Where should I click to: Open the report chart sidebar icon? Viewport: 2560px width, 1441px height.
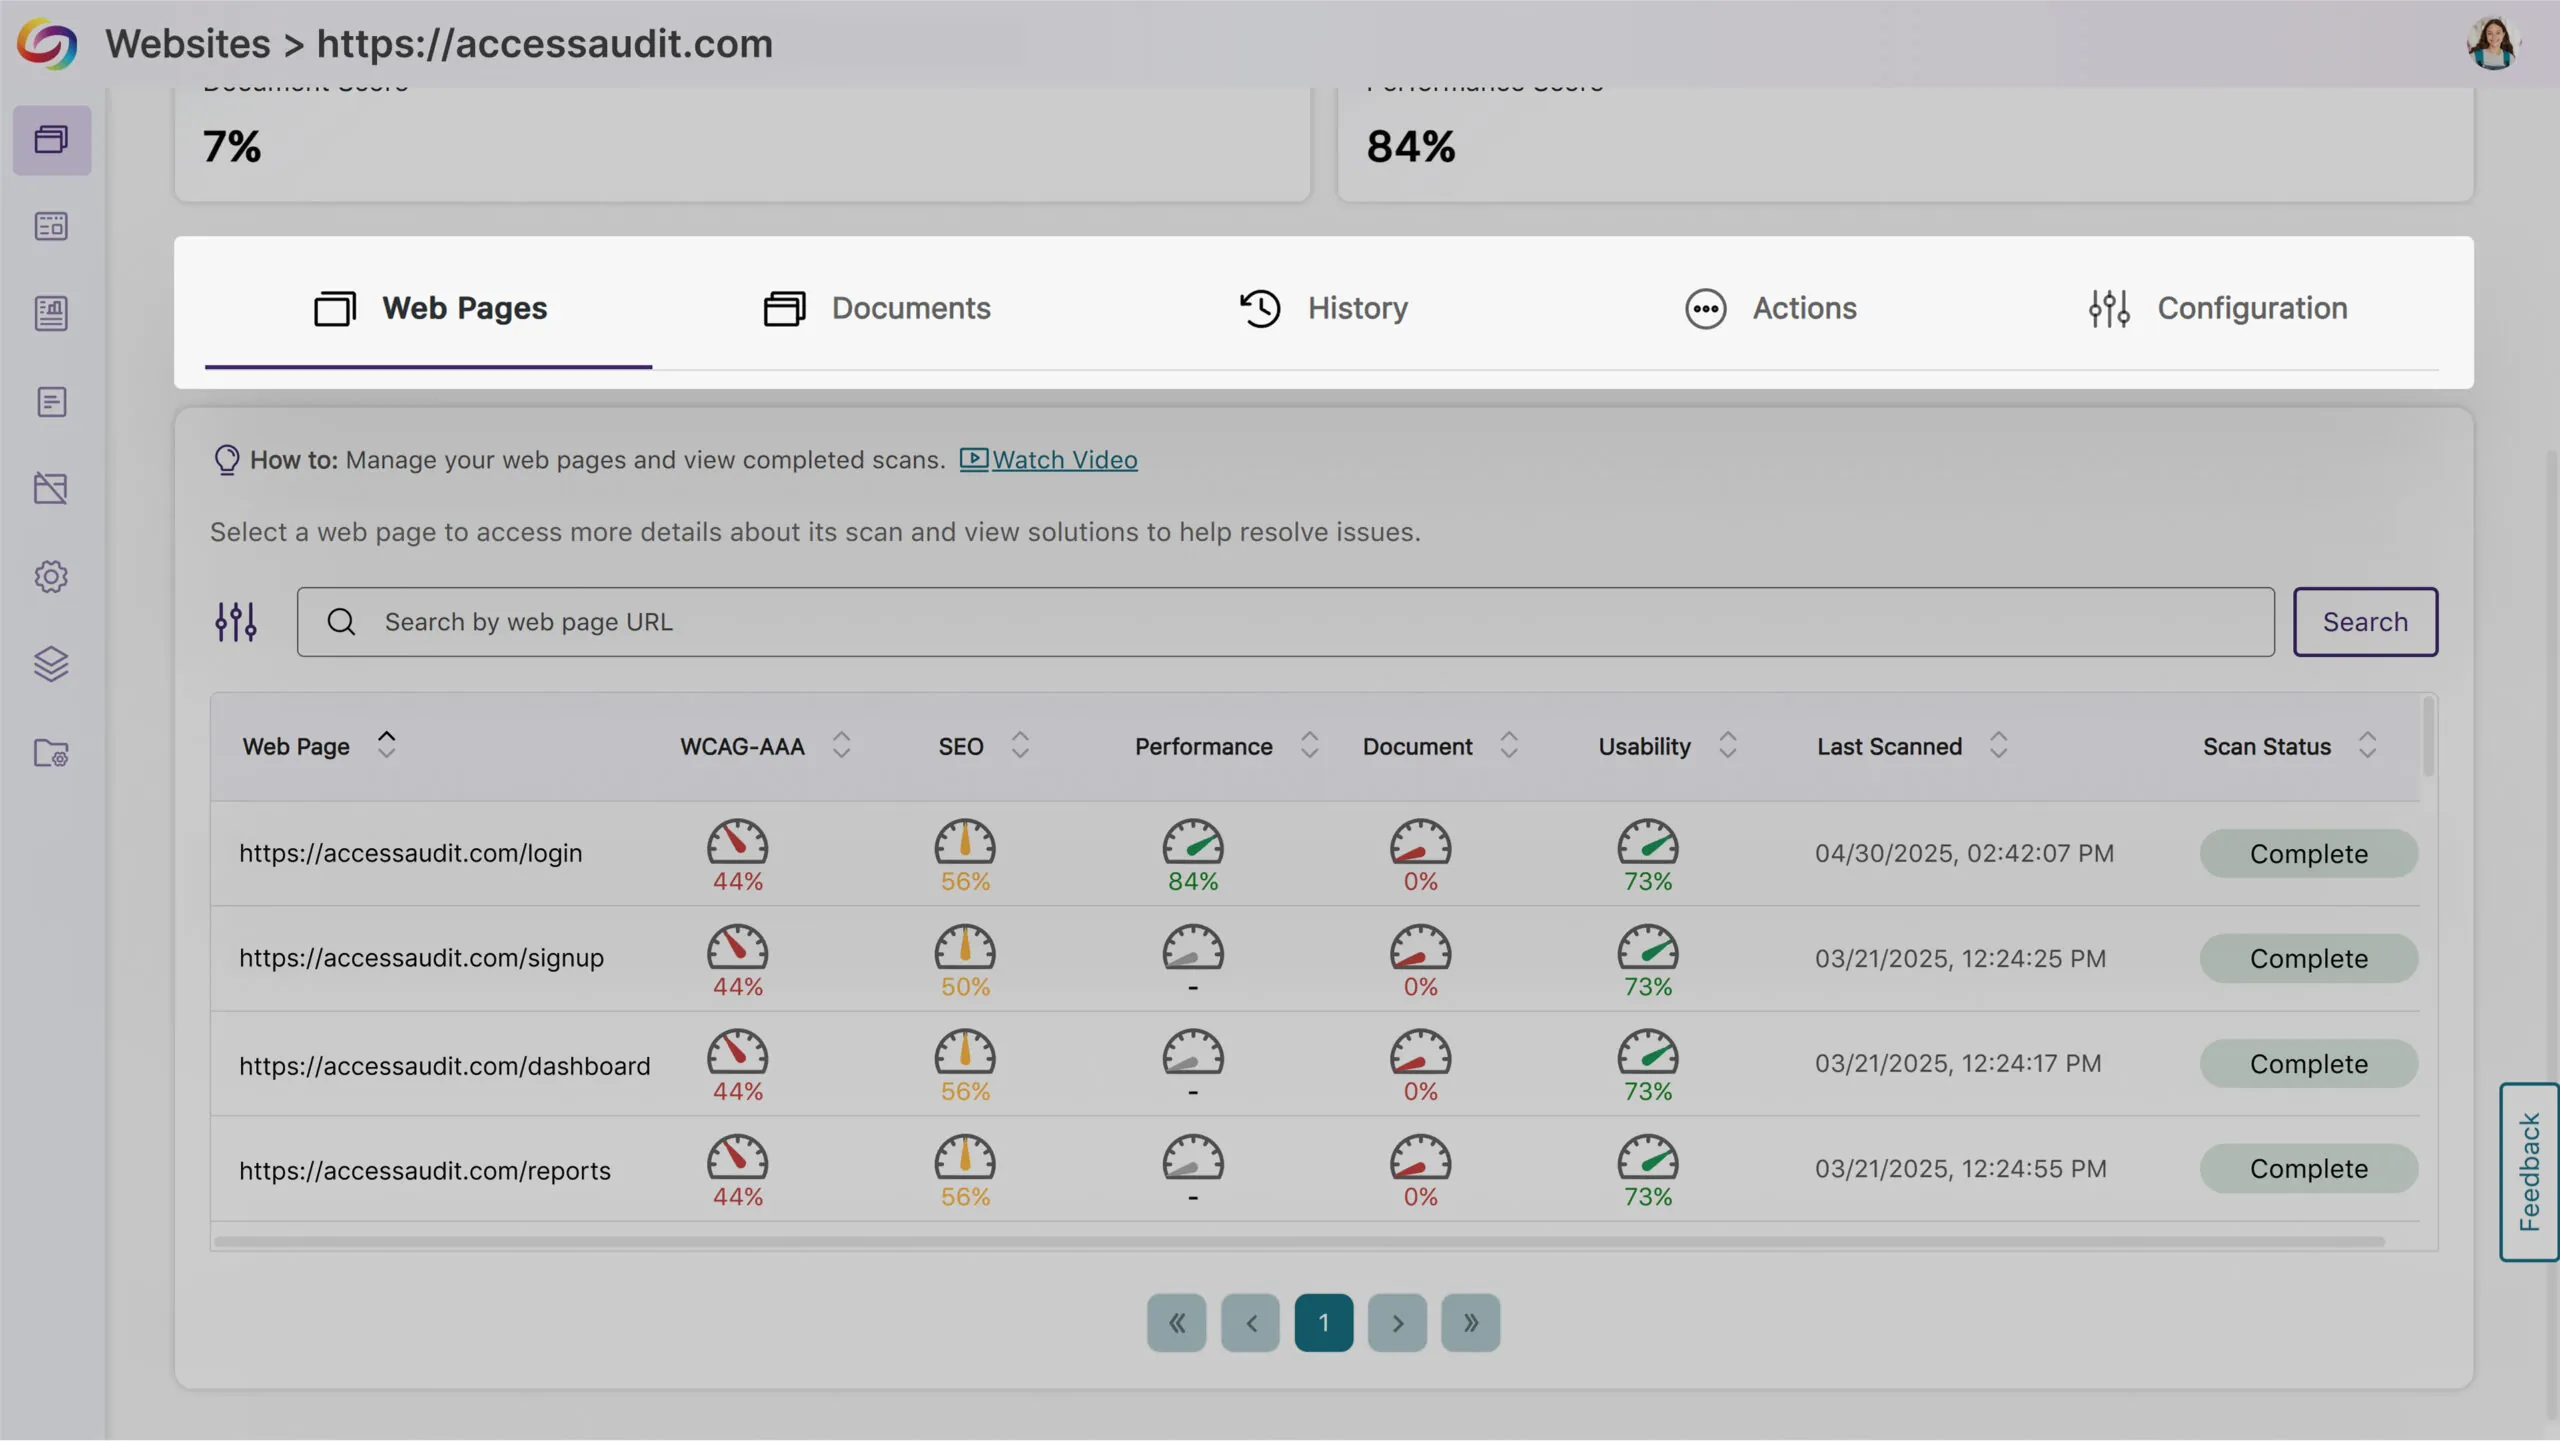tap(51, 314)
